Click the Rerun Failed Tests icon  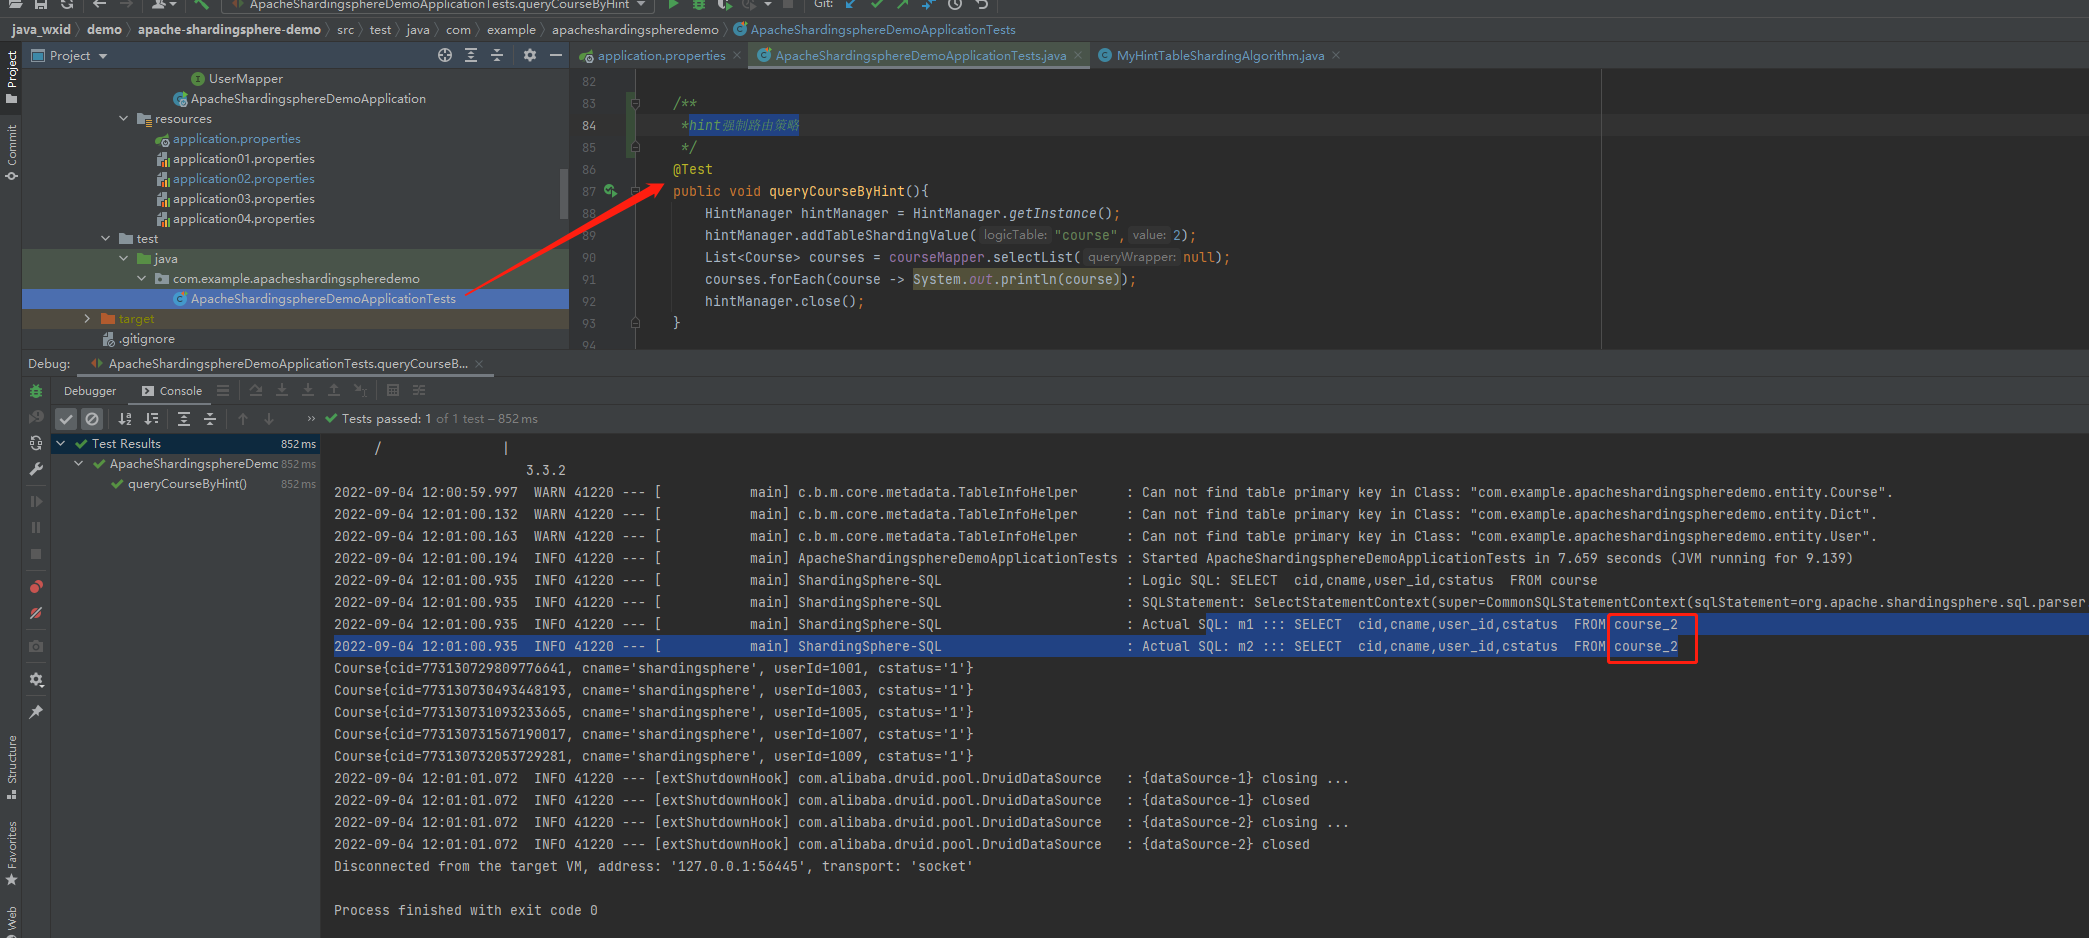click(36, 417)
